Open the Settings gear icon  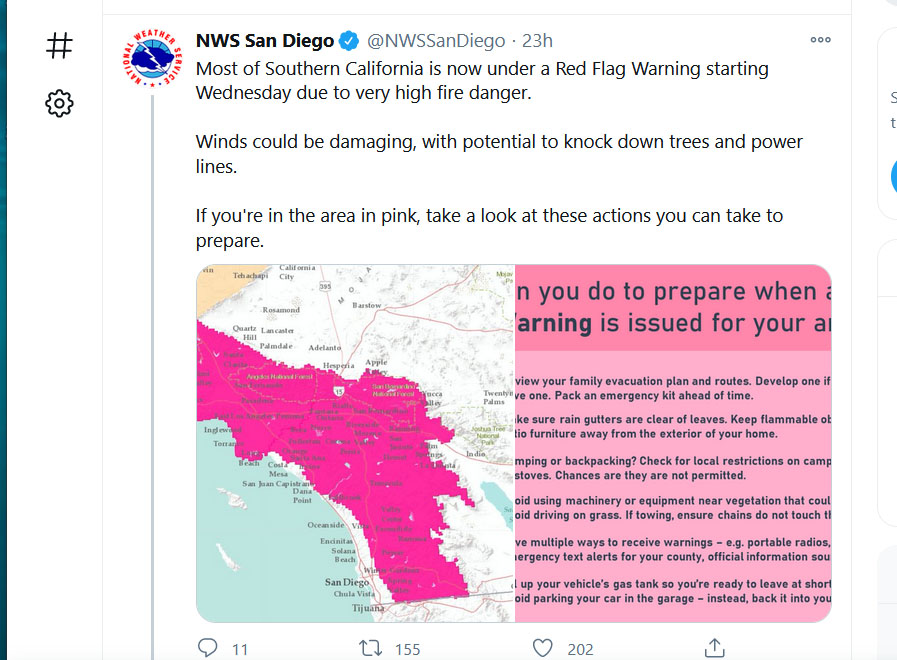[59, 104]
